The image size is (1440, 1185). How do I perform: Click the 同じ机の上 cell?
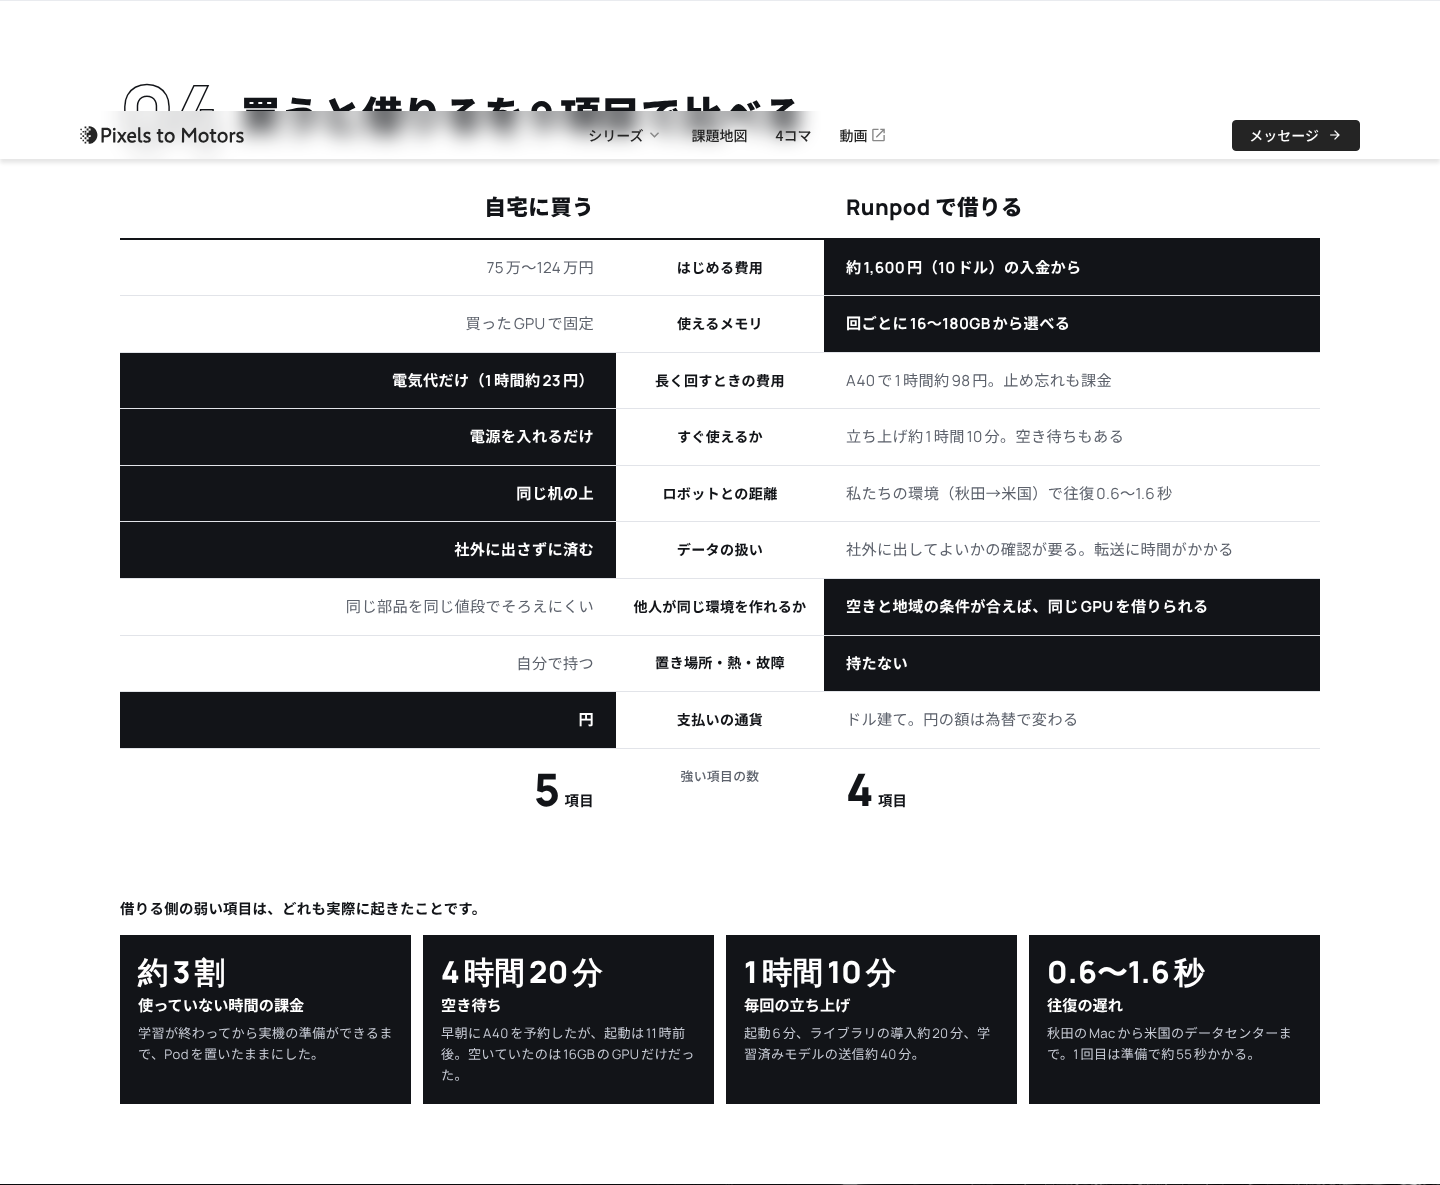[x=368, y=494]
